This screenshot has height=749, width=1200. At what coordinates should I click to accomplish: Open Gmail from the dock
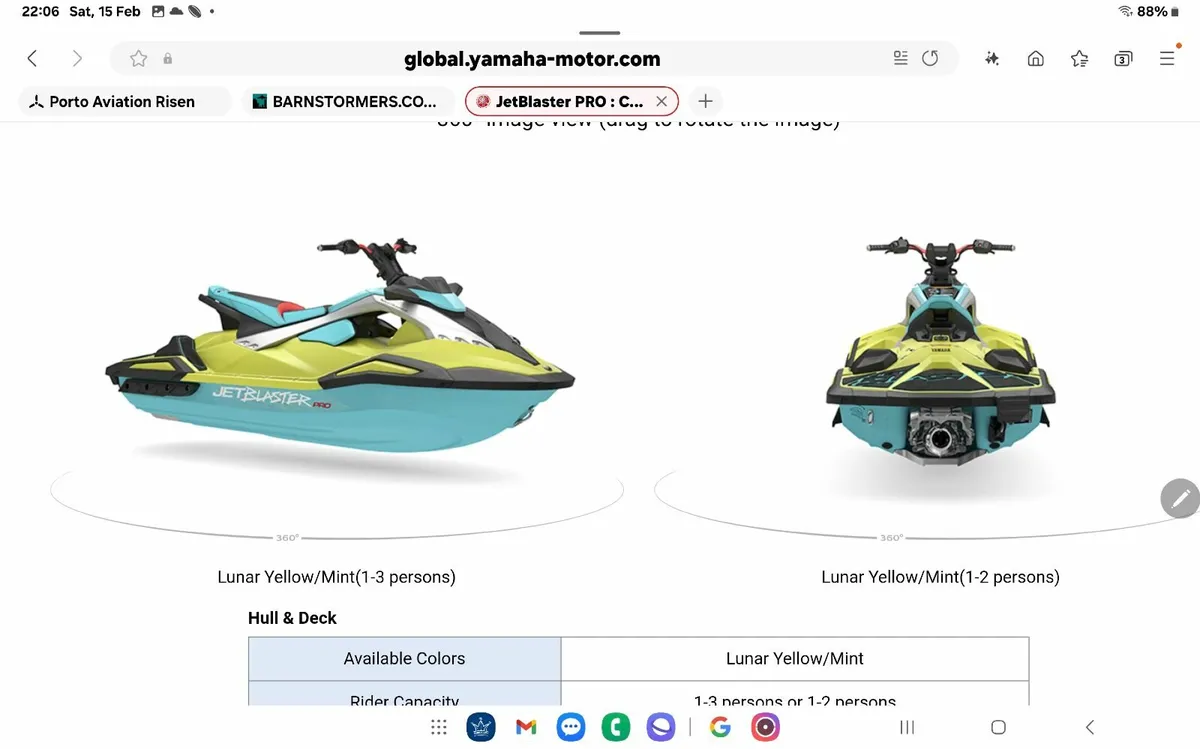click(x=526, y=727)
